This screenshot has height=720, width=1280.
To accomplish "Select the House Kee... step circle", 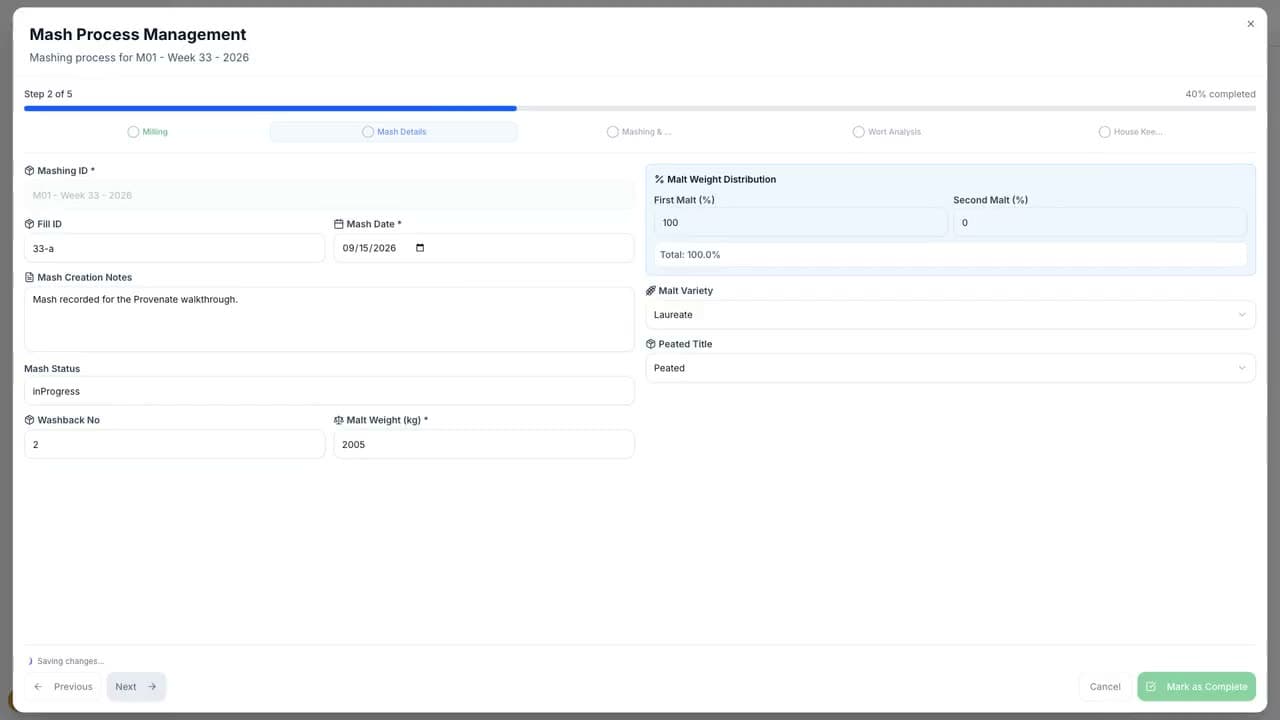I will [1104, 132].
